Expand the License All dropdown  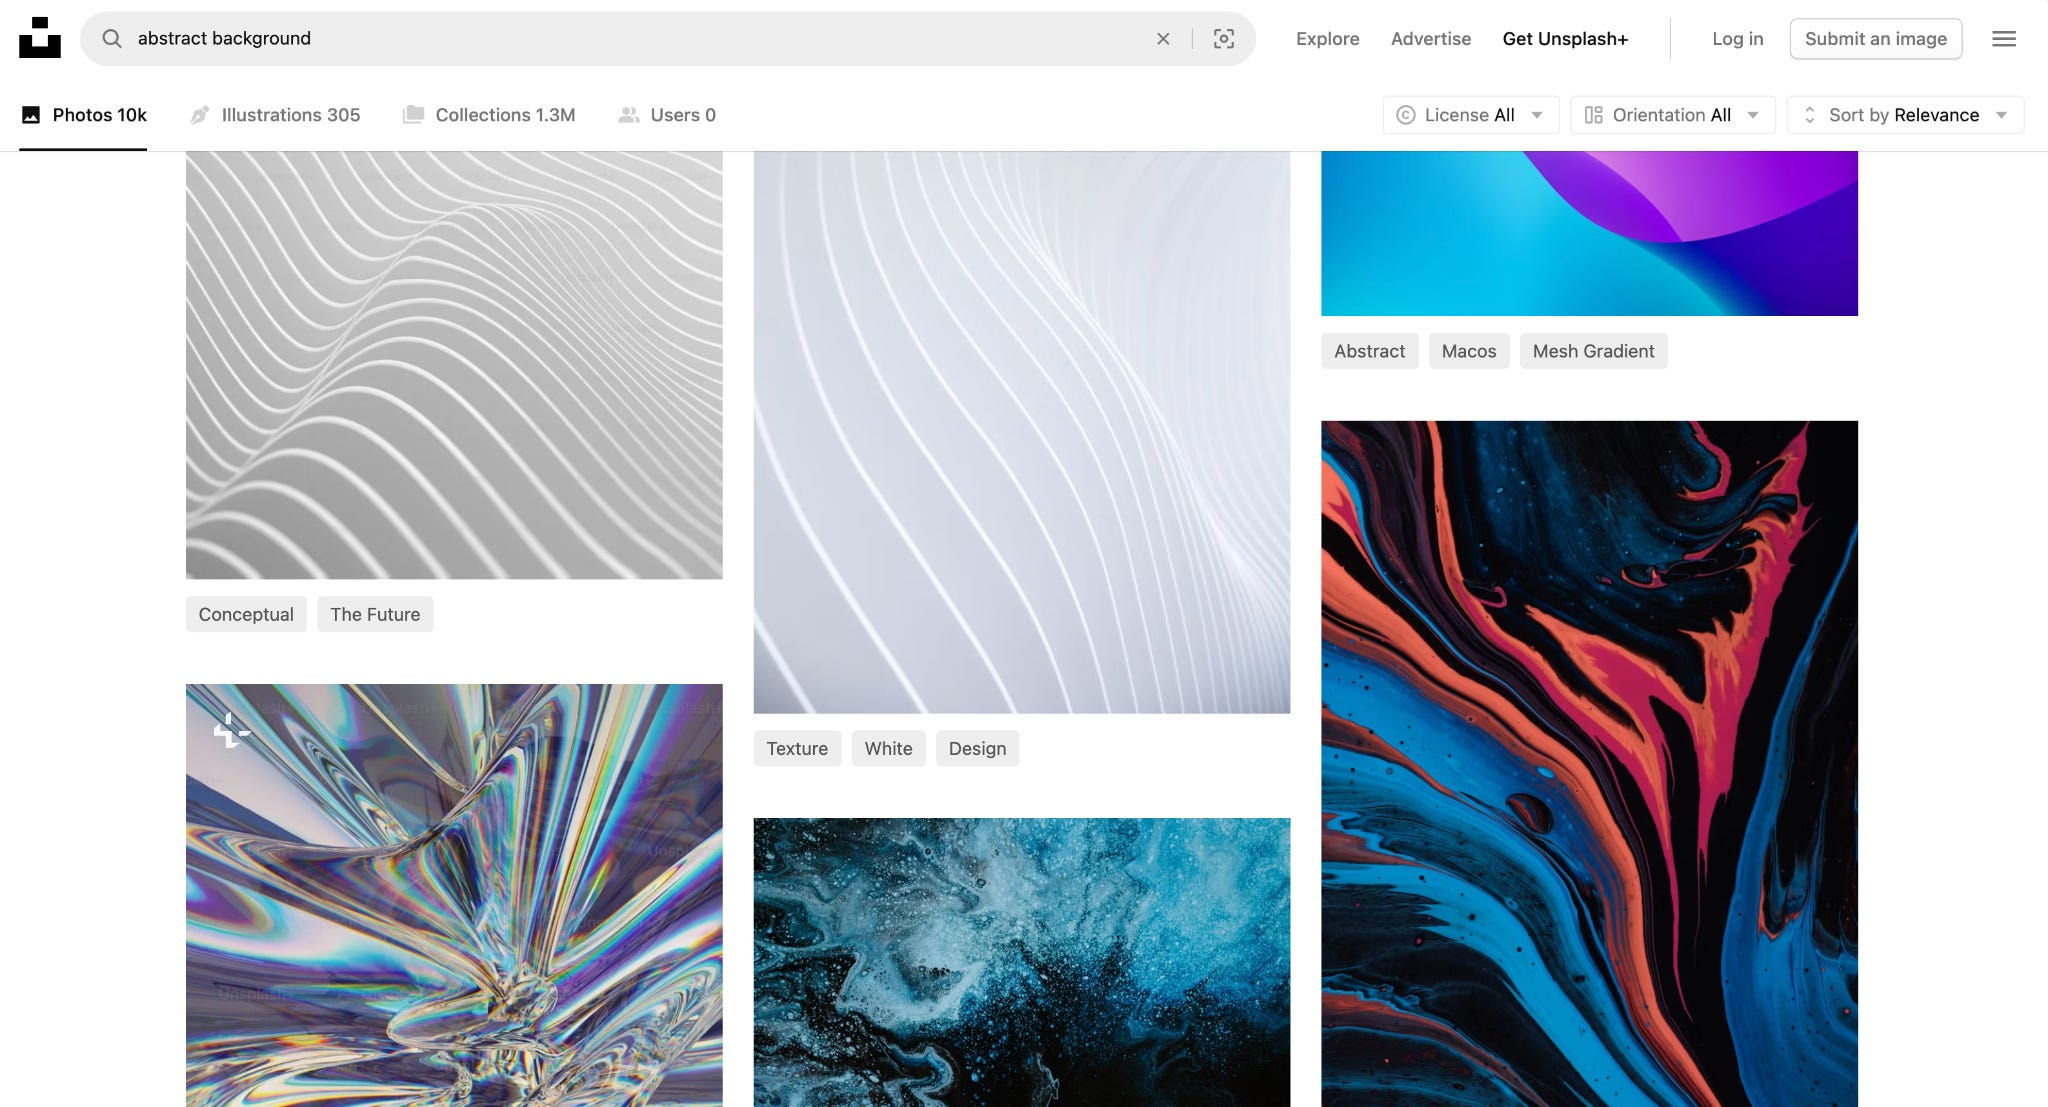tap(1469, 115)
